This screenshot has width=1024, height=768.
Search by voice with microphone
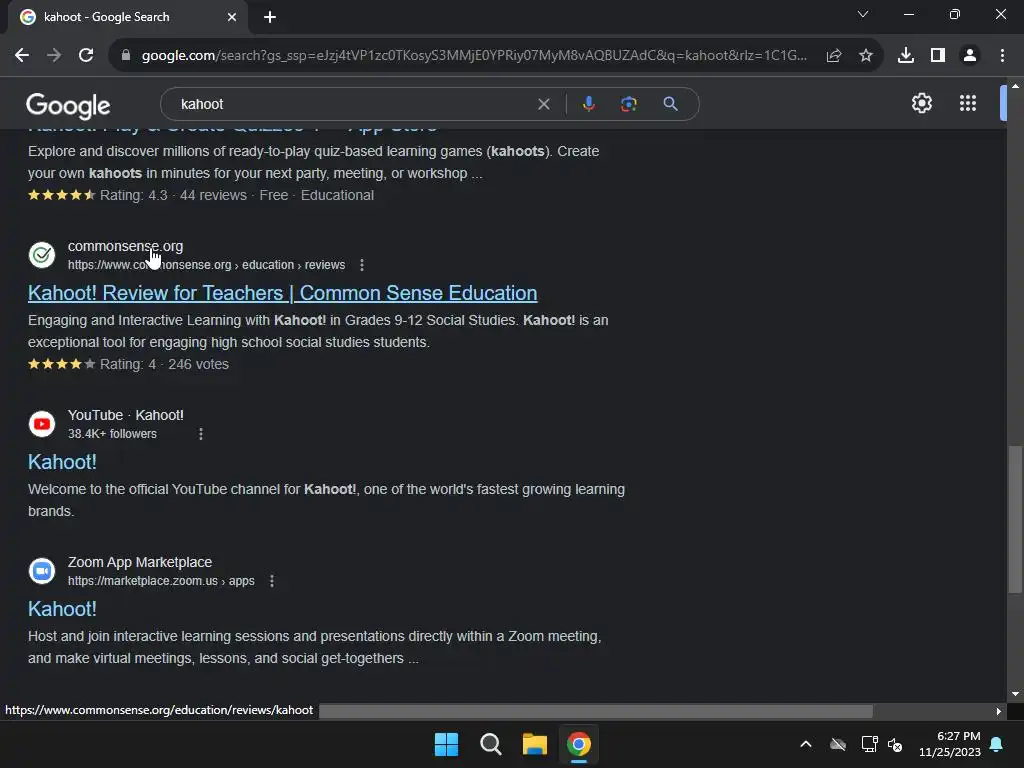(x=588, y=104)
